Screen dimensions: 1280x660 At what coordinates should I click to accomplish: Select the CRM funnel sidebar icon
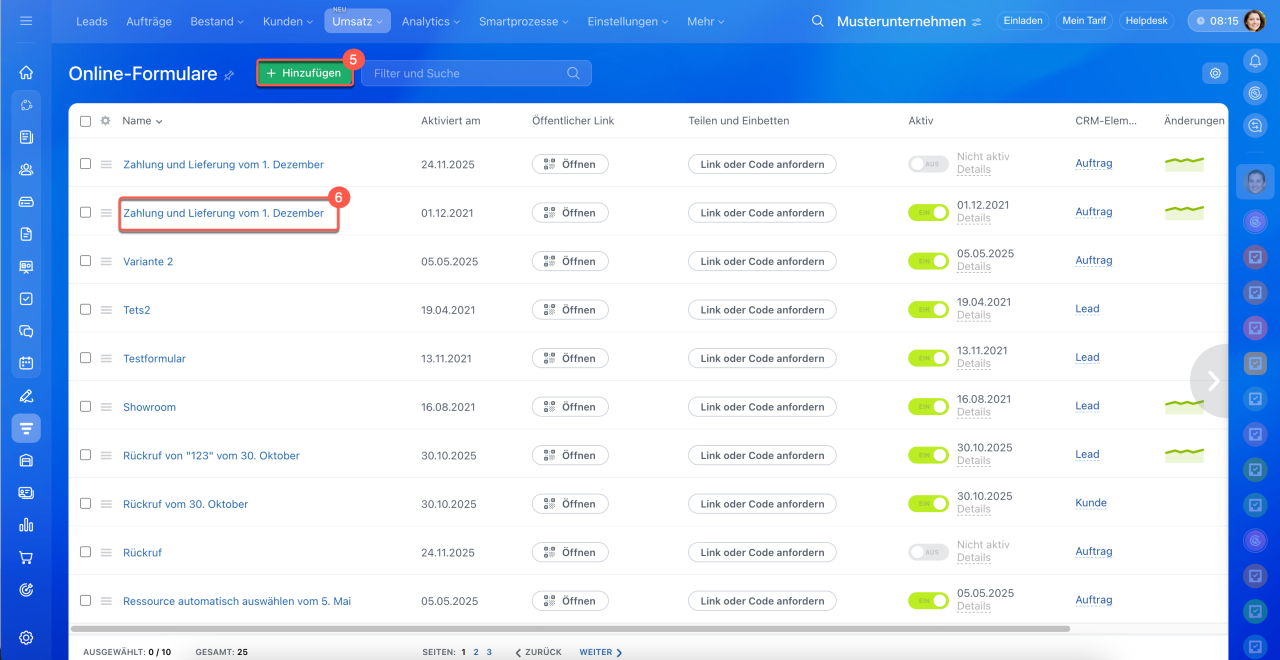point(26,428)
